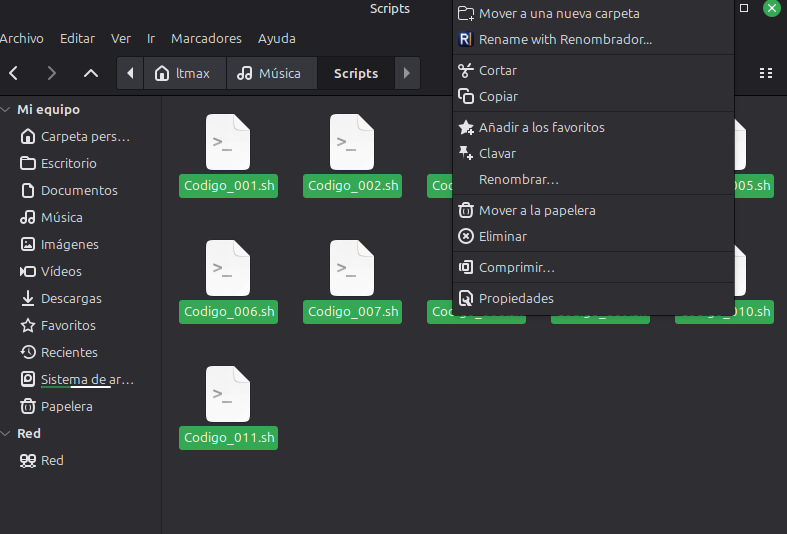Choose Eliminar in context menu
The height and width of the screenshot is (534, 787).
coord(593,237)
